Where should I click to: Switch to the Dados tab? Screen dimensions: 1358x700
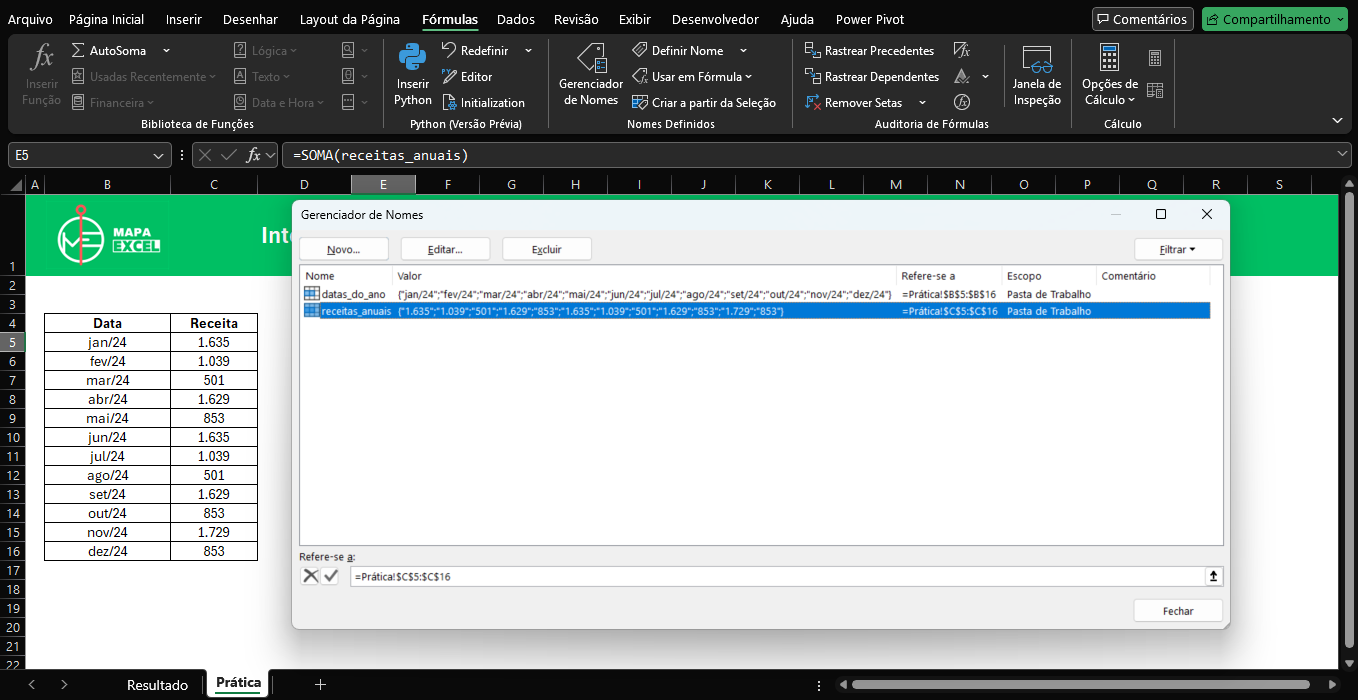point(516,19)
